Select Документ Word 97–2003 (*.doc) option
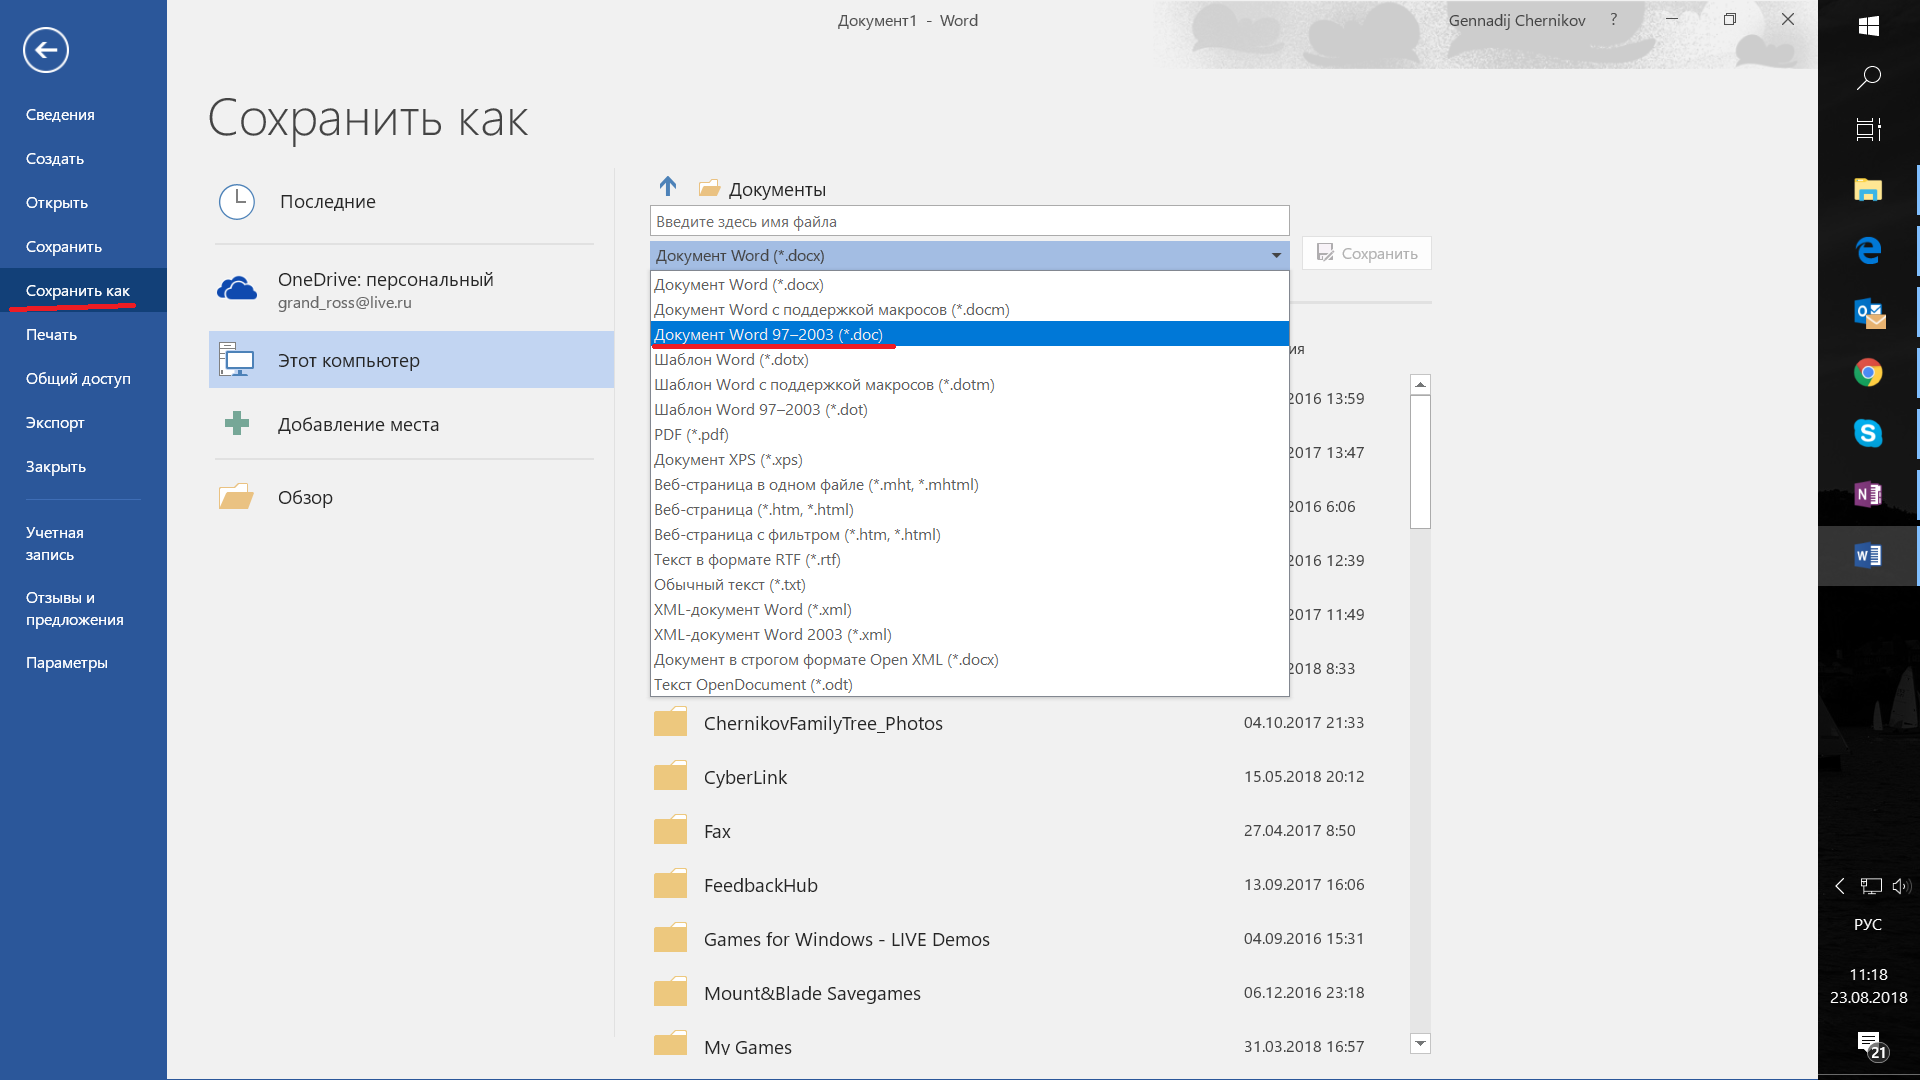Image resolution: width=1920 pixels, height=1080 pixels. coord(969,334)
